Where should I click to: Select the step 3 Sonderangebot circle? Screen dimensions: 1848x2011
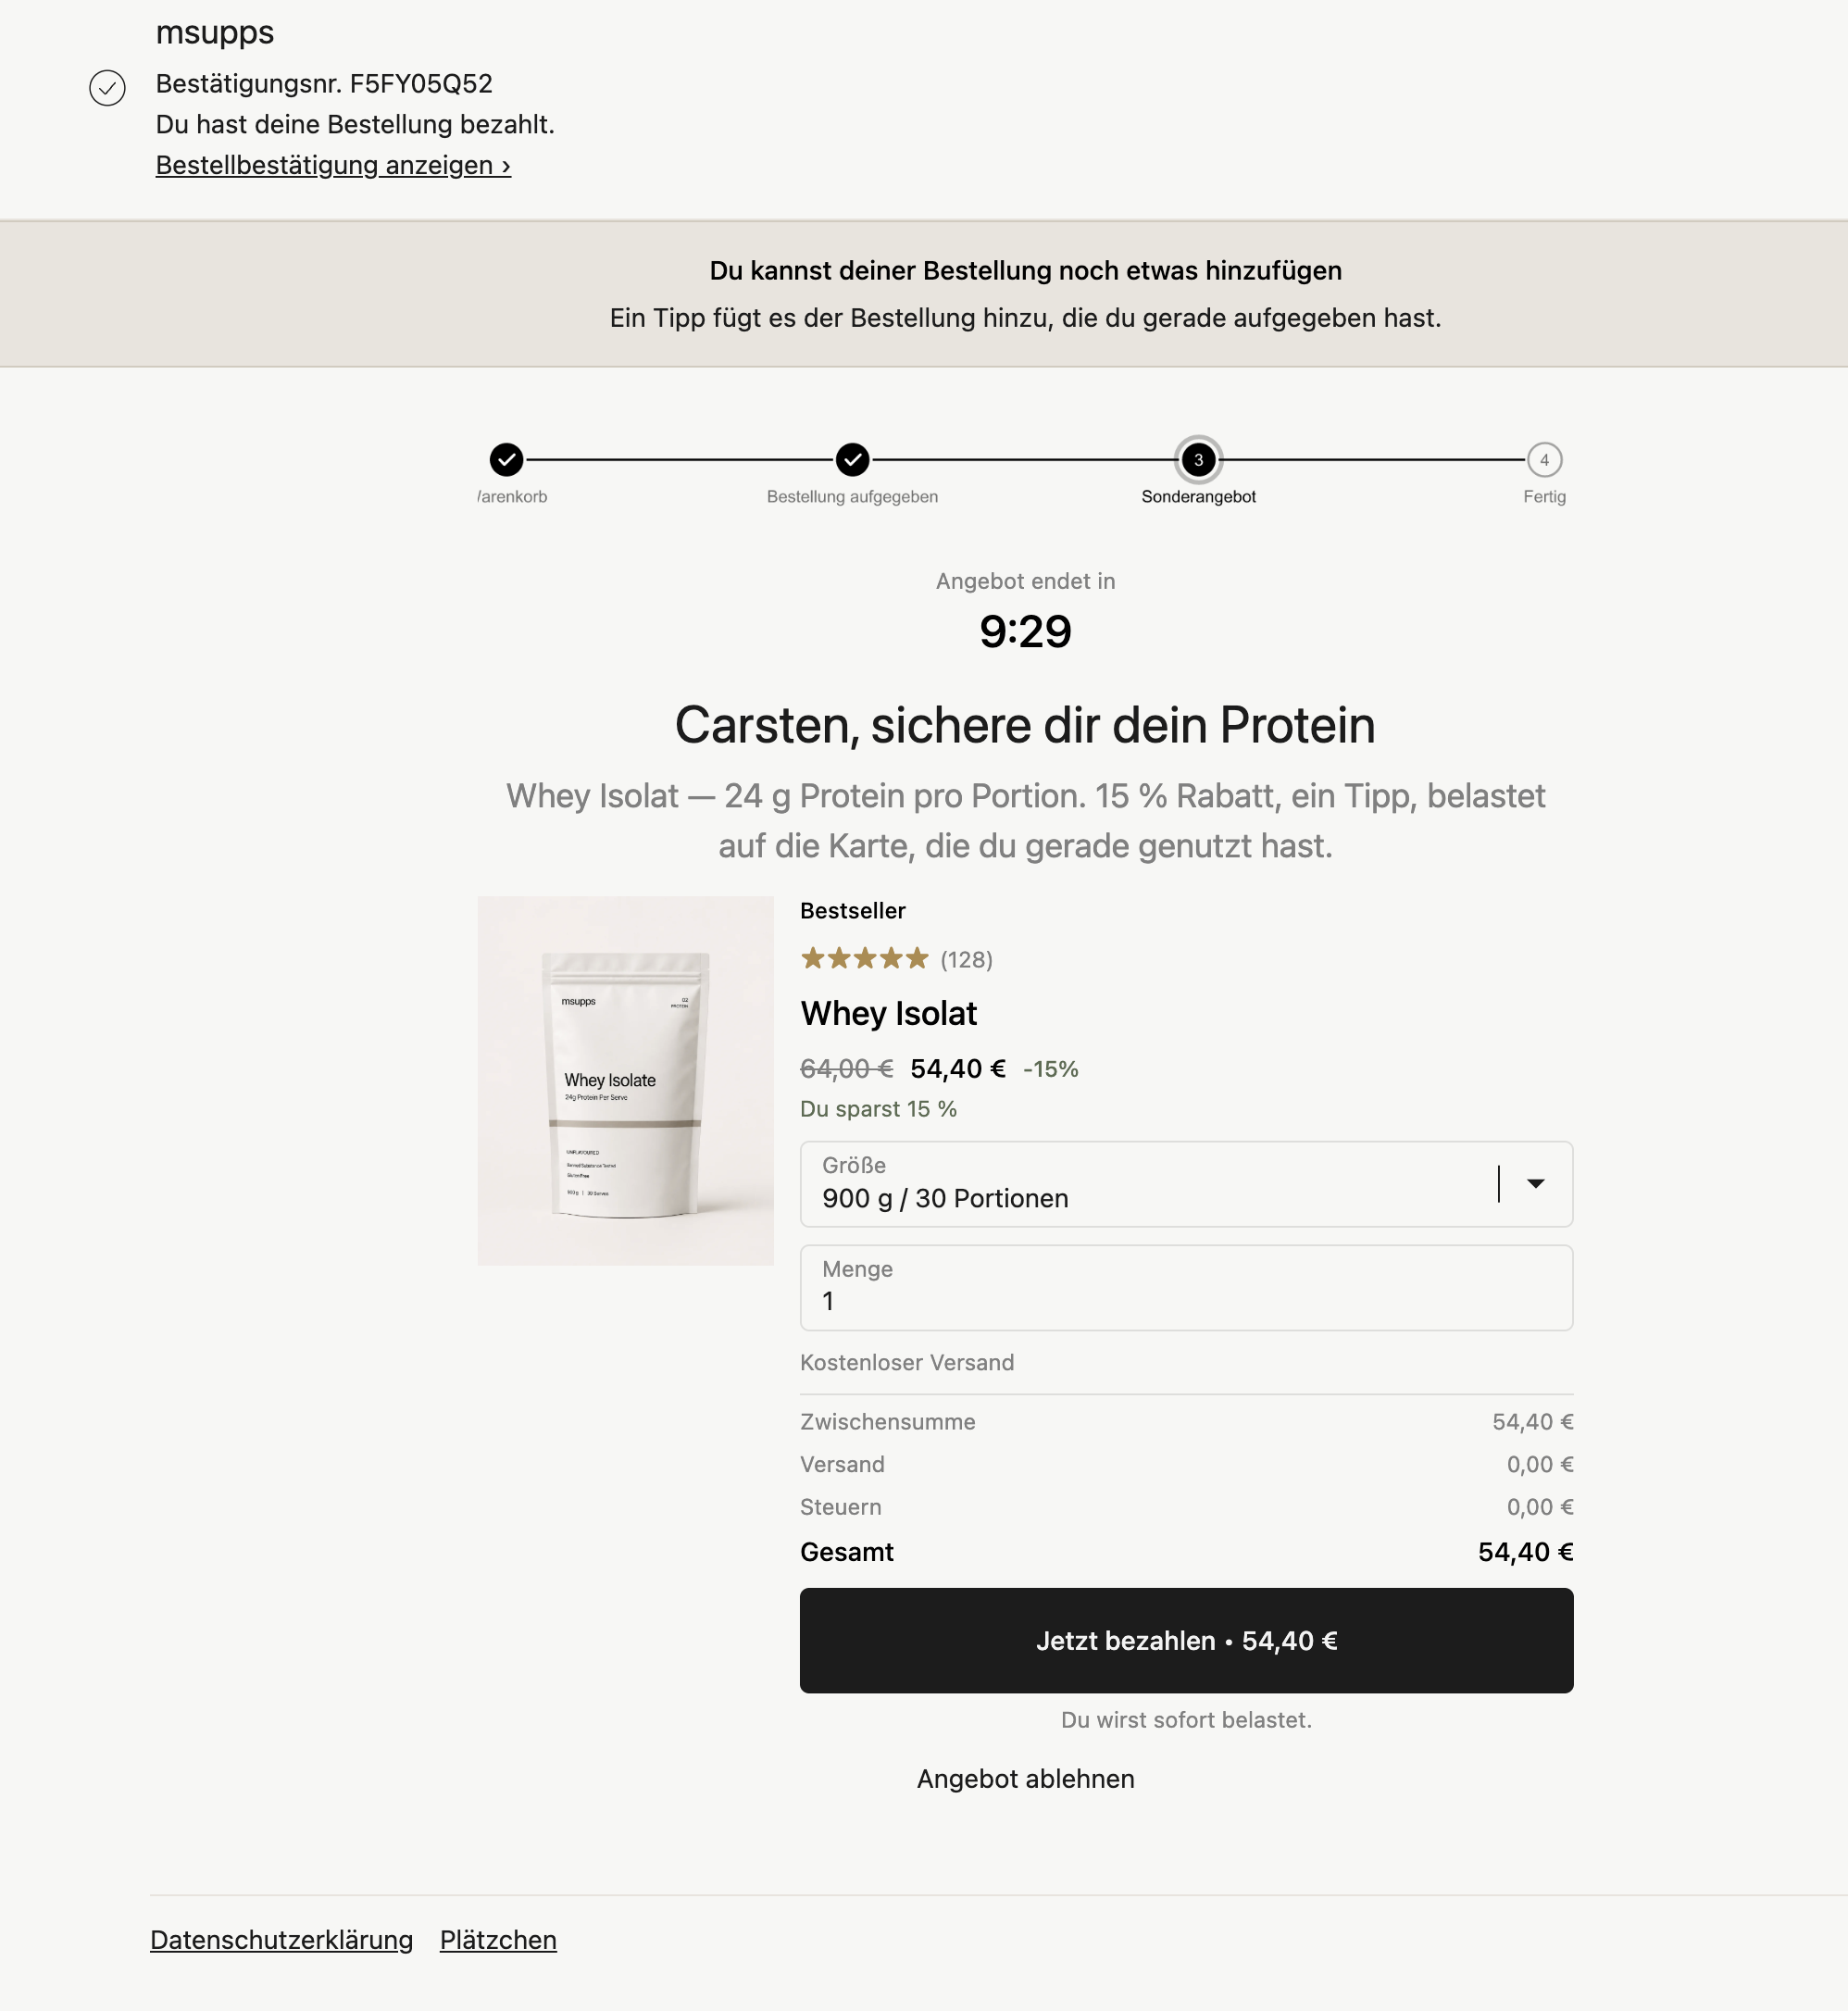[x=1199, y=460]
